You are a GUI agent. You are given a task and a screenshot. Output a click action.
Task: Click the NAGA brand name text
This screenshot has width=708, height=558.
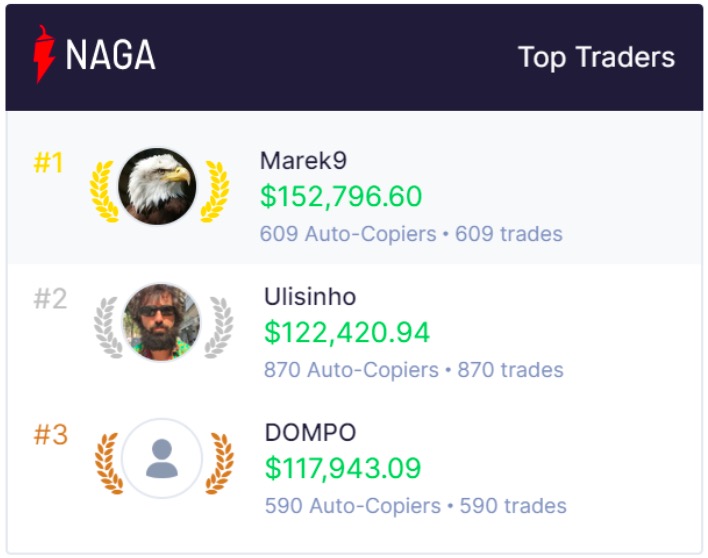[x=110, y=56]
